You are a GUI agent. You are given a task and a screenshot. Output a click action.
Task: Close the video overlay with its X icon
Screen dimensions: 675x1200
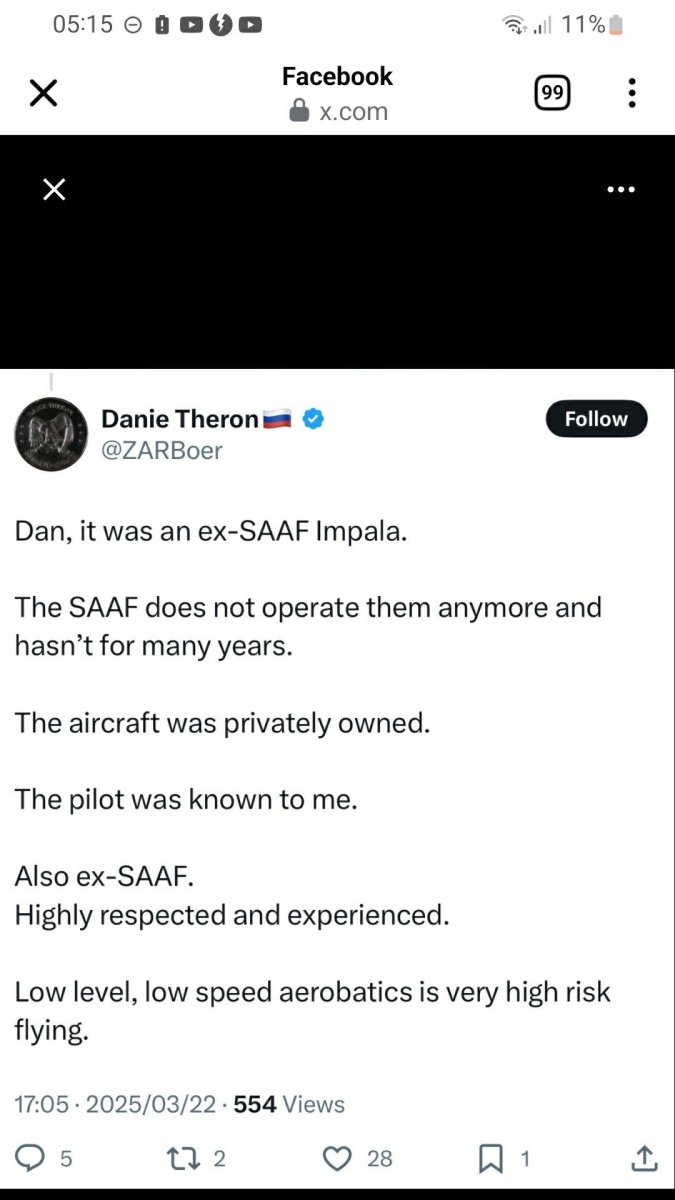pos(53,189)
